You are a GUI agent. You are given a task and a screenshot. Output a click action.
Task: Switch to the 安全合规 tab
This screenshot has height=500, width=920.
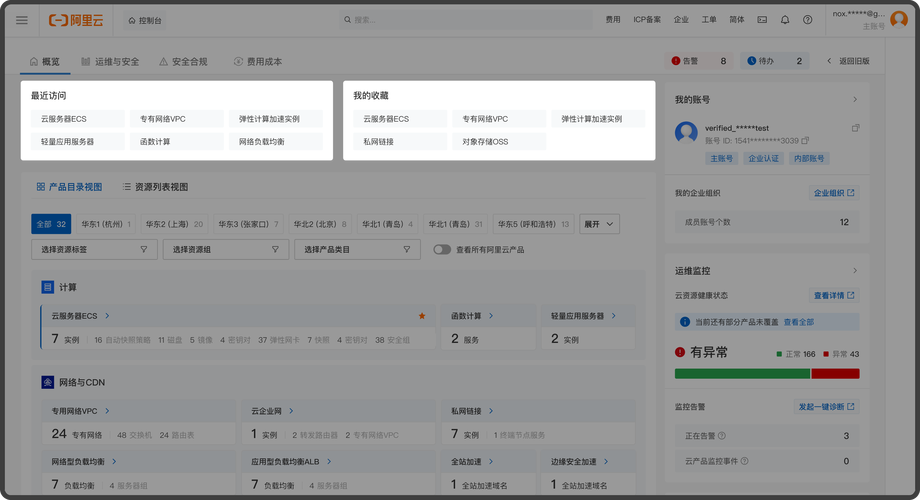(x=183, y=62)
